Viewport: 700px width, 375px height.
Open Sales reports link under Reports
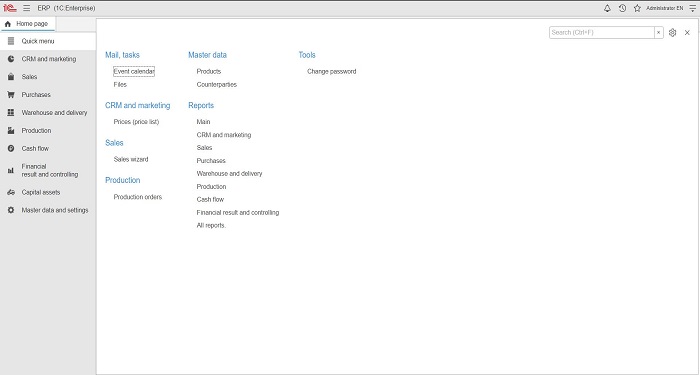[x=204, y=148]
